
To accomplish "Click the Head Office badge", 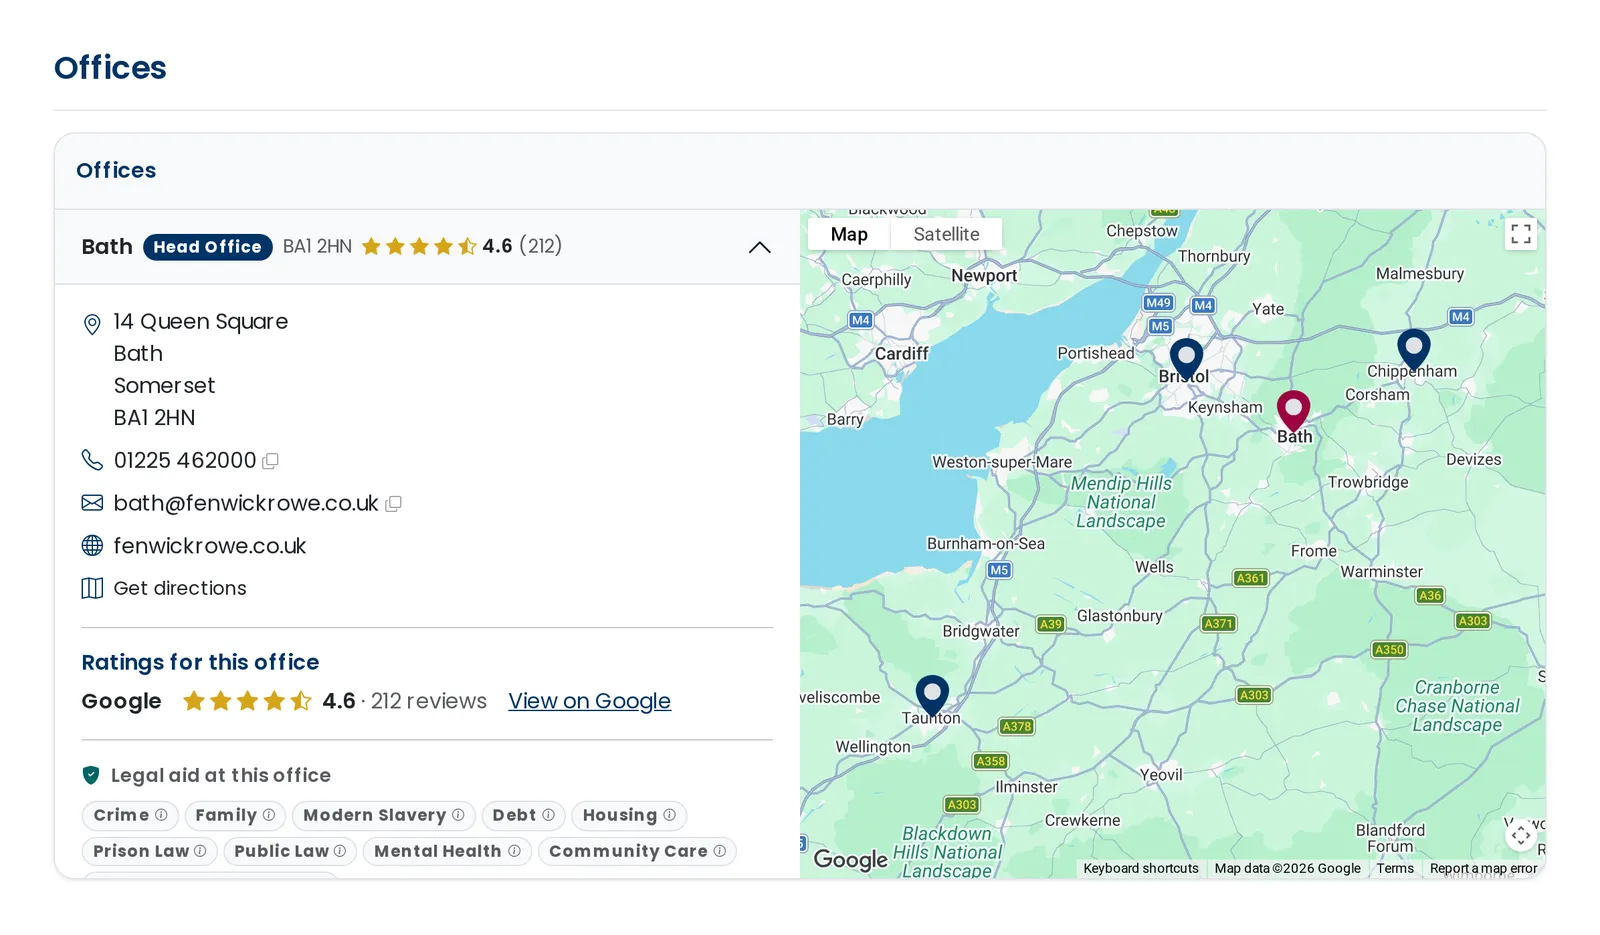I will pos(207,247).
